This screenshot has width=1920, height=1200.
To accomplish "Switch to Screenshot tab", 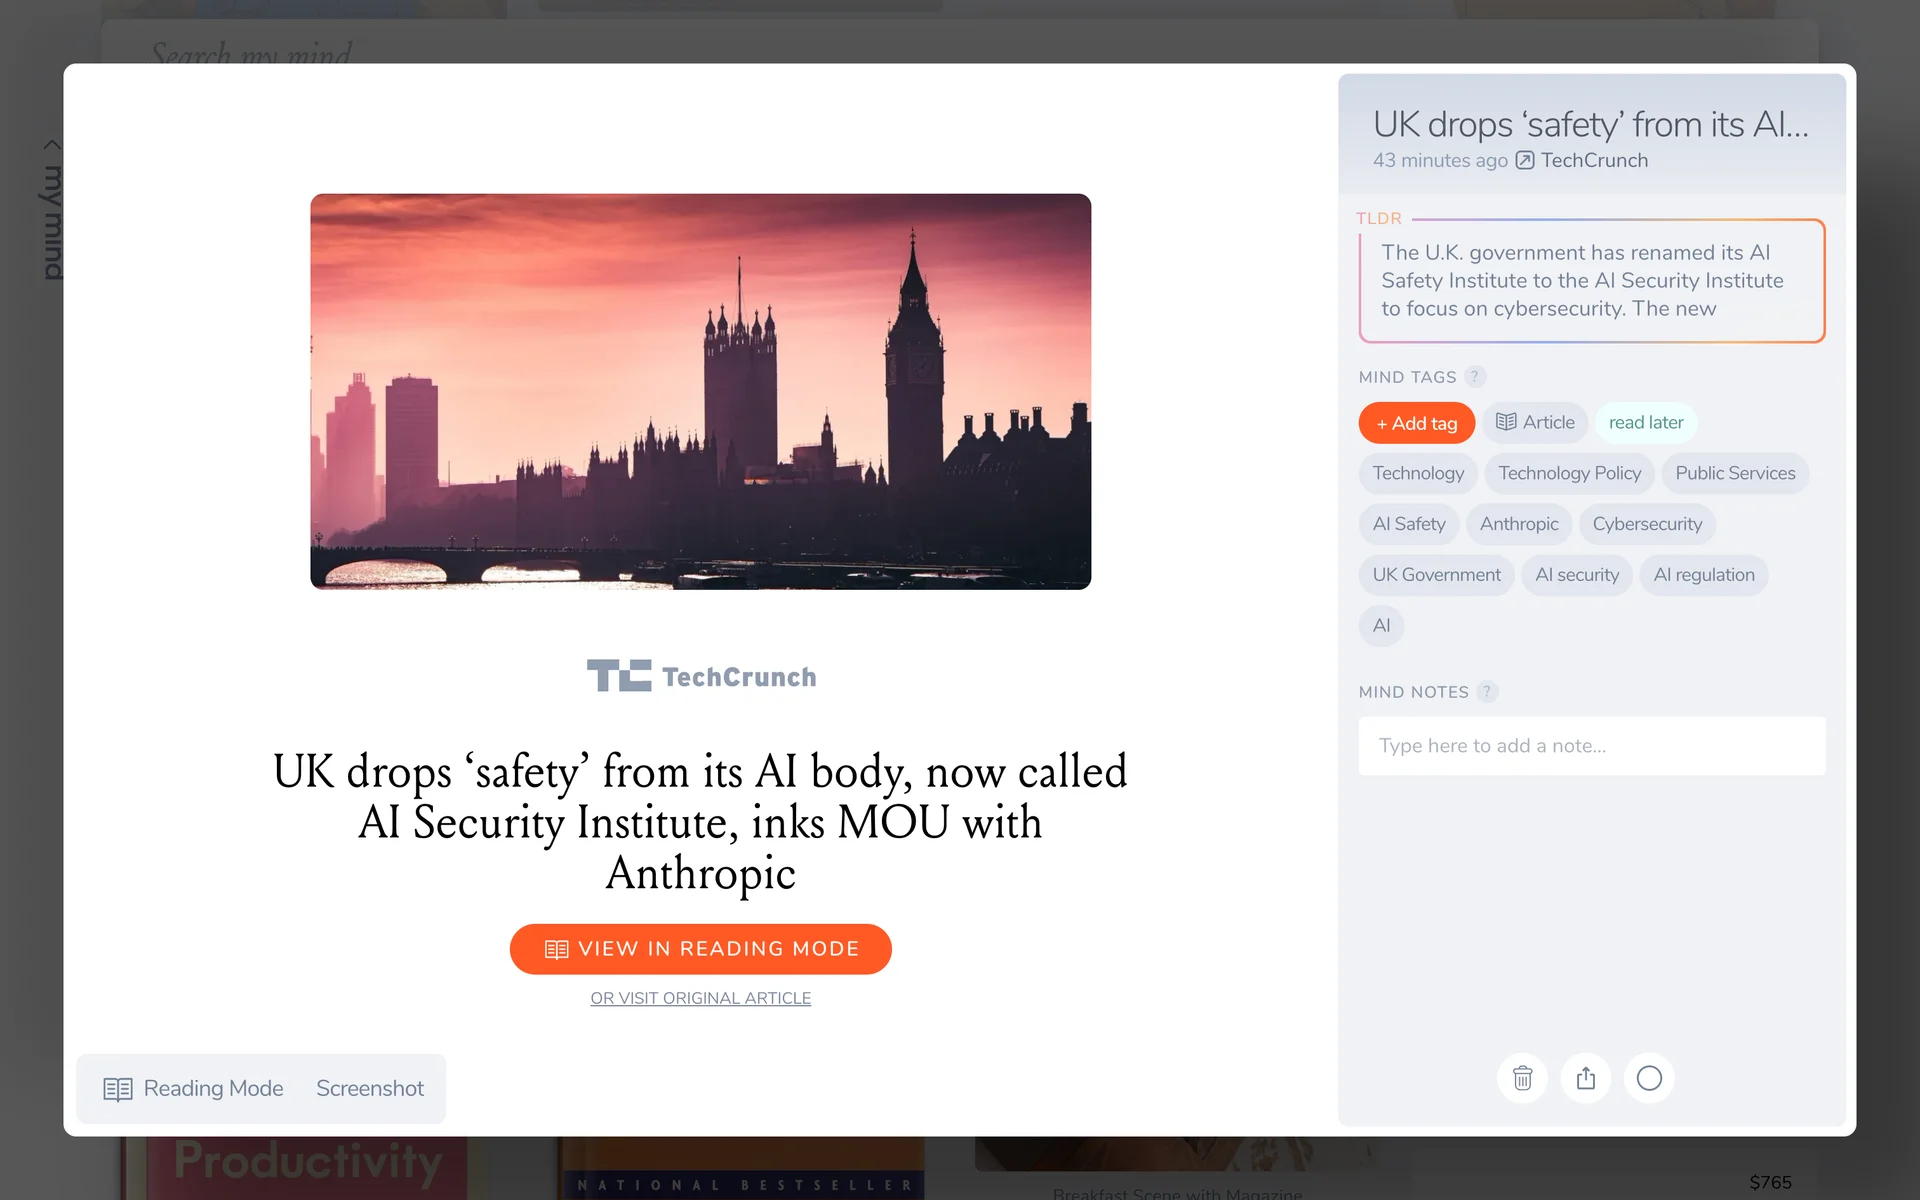I will pos(370,1089).
